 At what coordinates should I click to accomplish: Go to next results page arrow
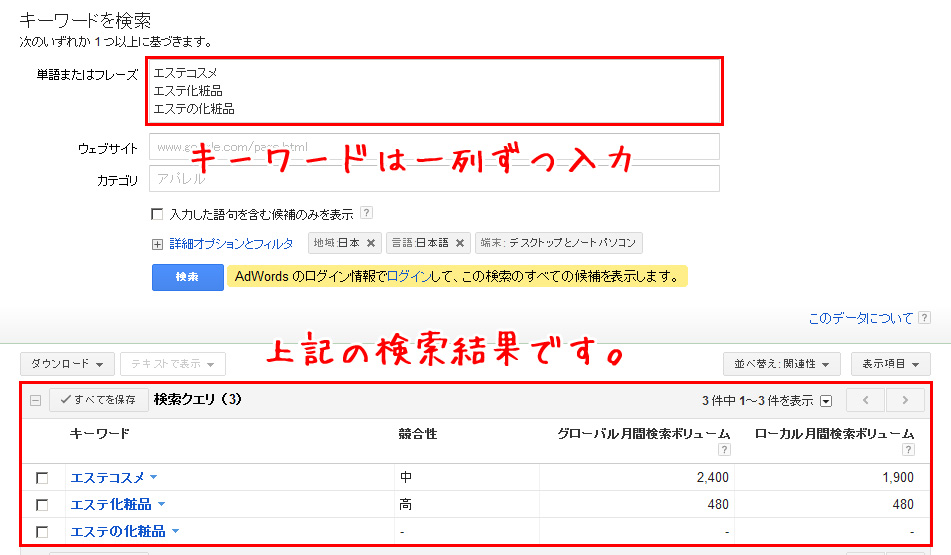[x=905, y=400]
